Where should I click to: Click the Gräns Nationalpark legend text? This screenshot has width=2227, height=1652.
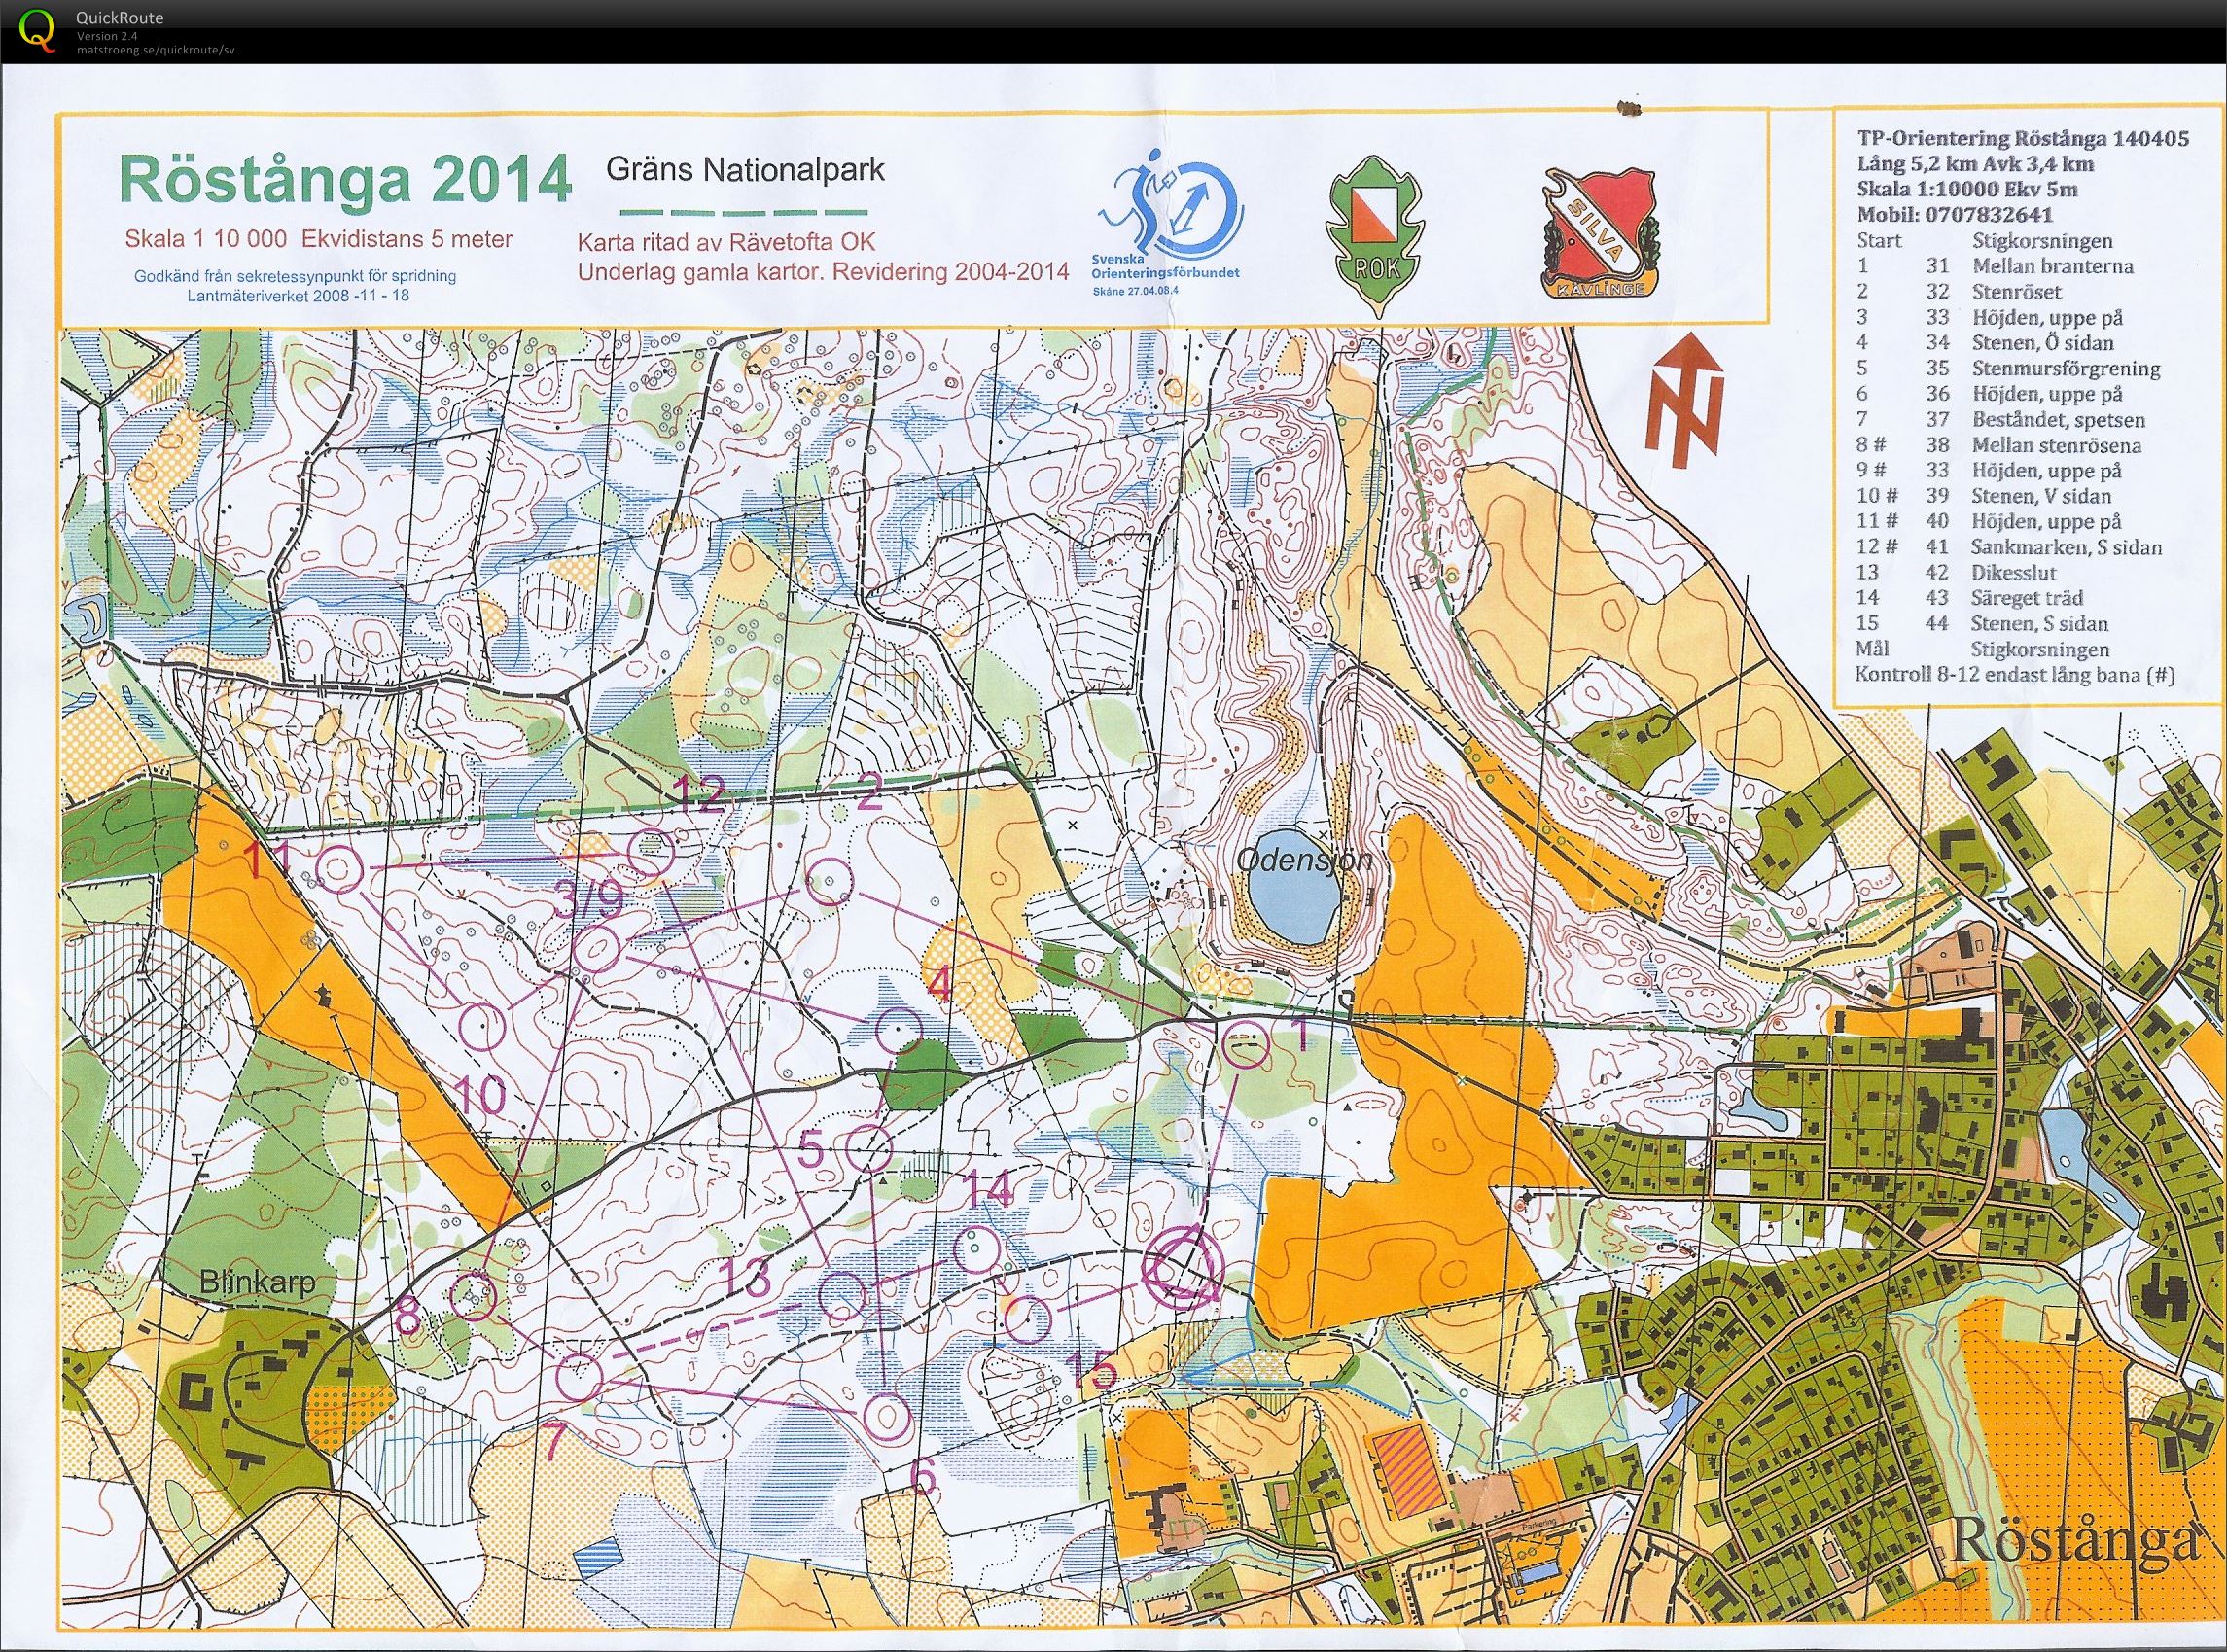745,169
